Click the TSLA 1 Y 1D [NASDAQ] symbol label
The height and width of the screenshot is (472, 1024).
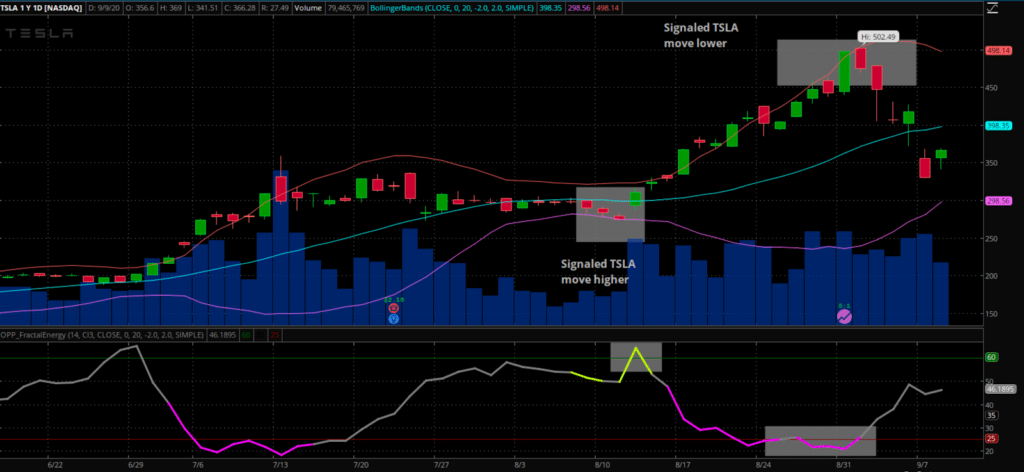(x=41, y=8)
